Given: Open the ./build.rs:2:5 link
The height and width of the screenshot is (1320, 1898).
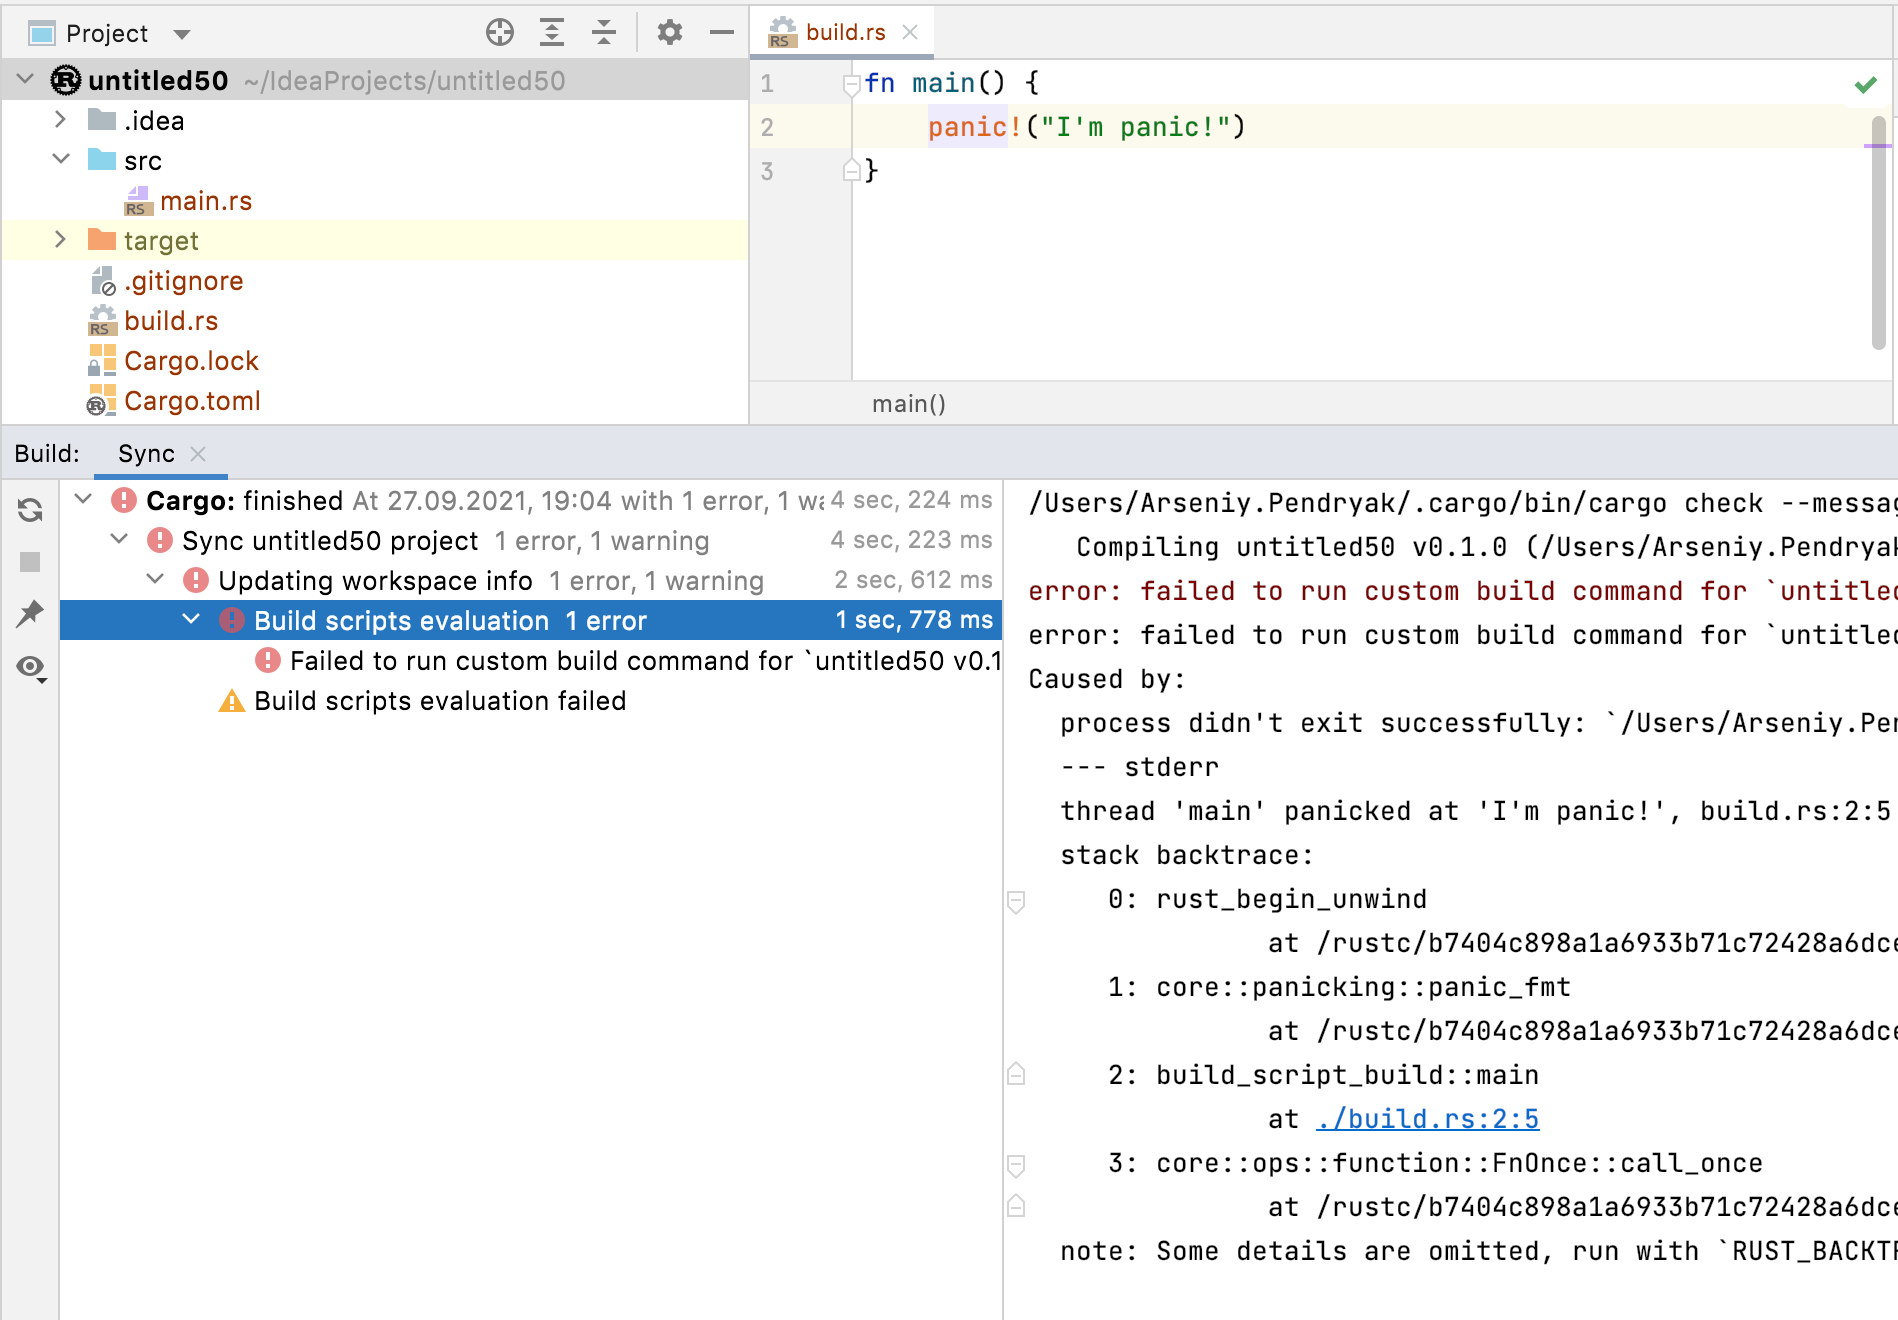Looking at the screenshot, I should click(x=1427, y=1119).
